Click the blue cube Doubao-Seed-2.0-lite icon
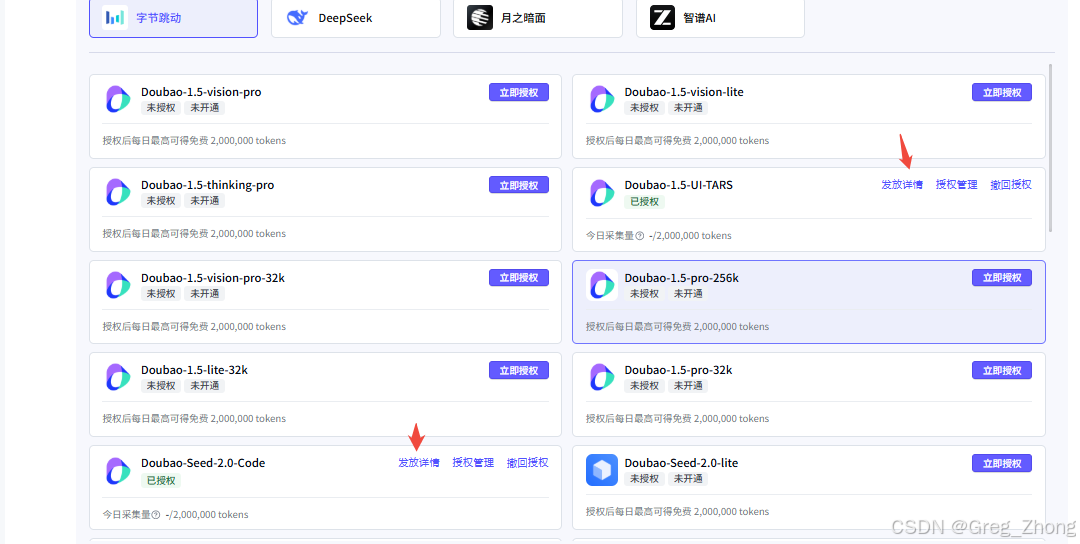Viewport: 1080px width, 544px height. coord(601,470)
